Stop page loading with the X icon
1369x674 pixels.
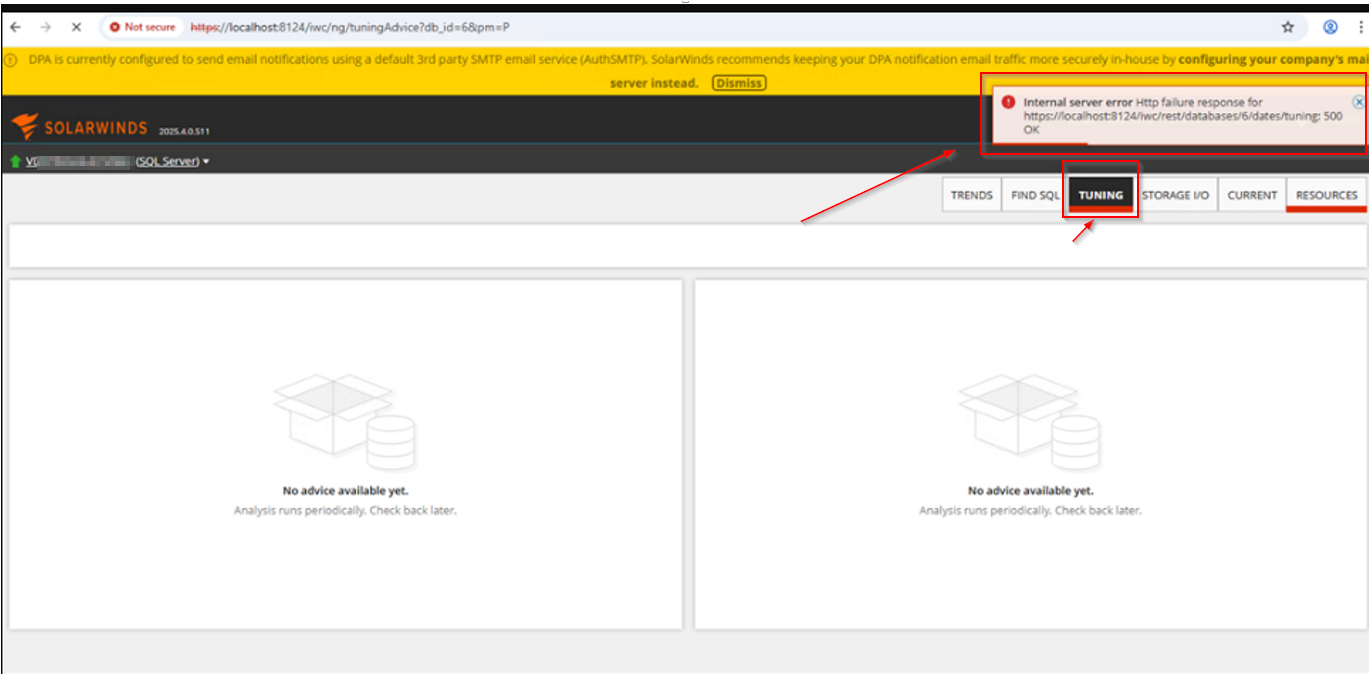(x=76, y=27)
